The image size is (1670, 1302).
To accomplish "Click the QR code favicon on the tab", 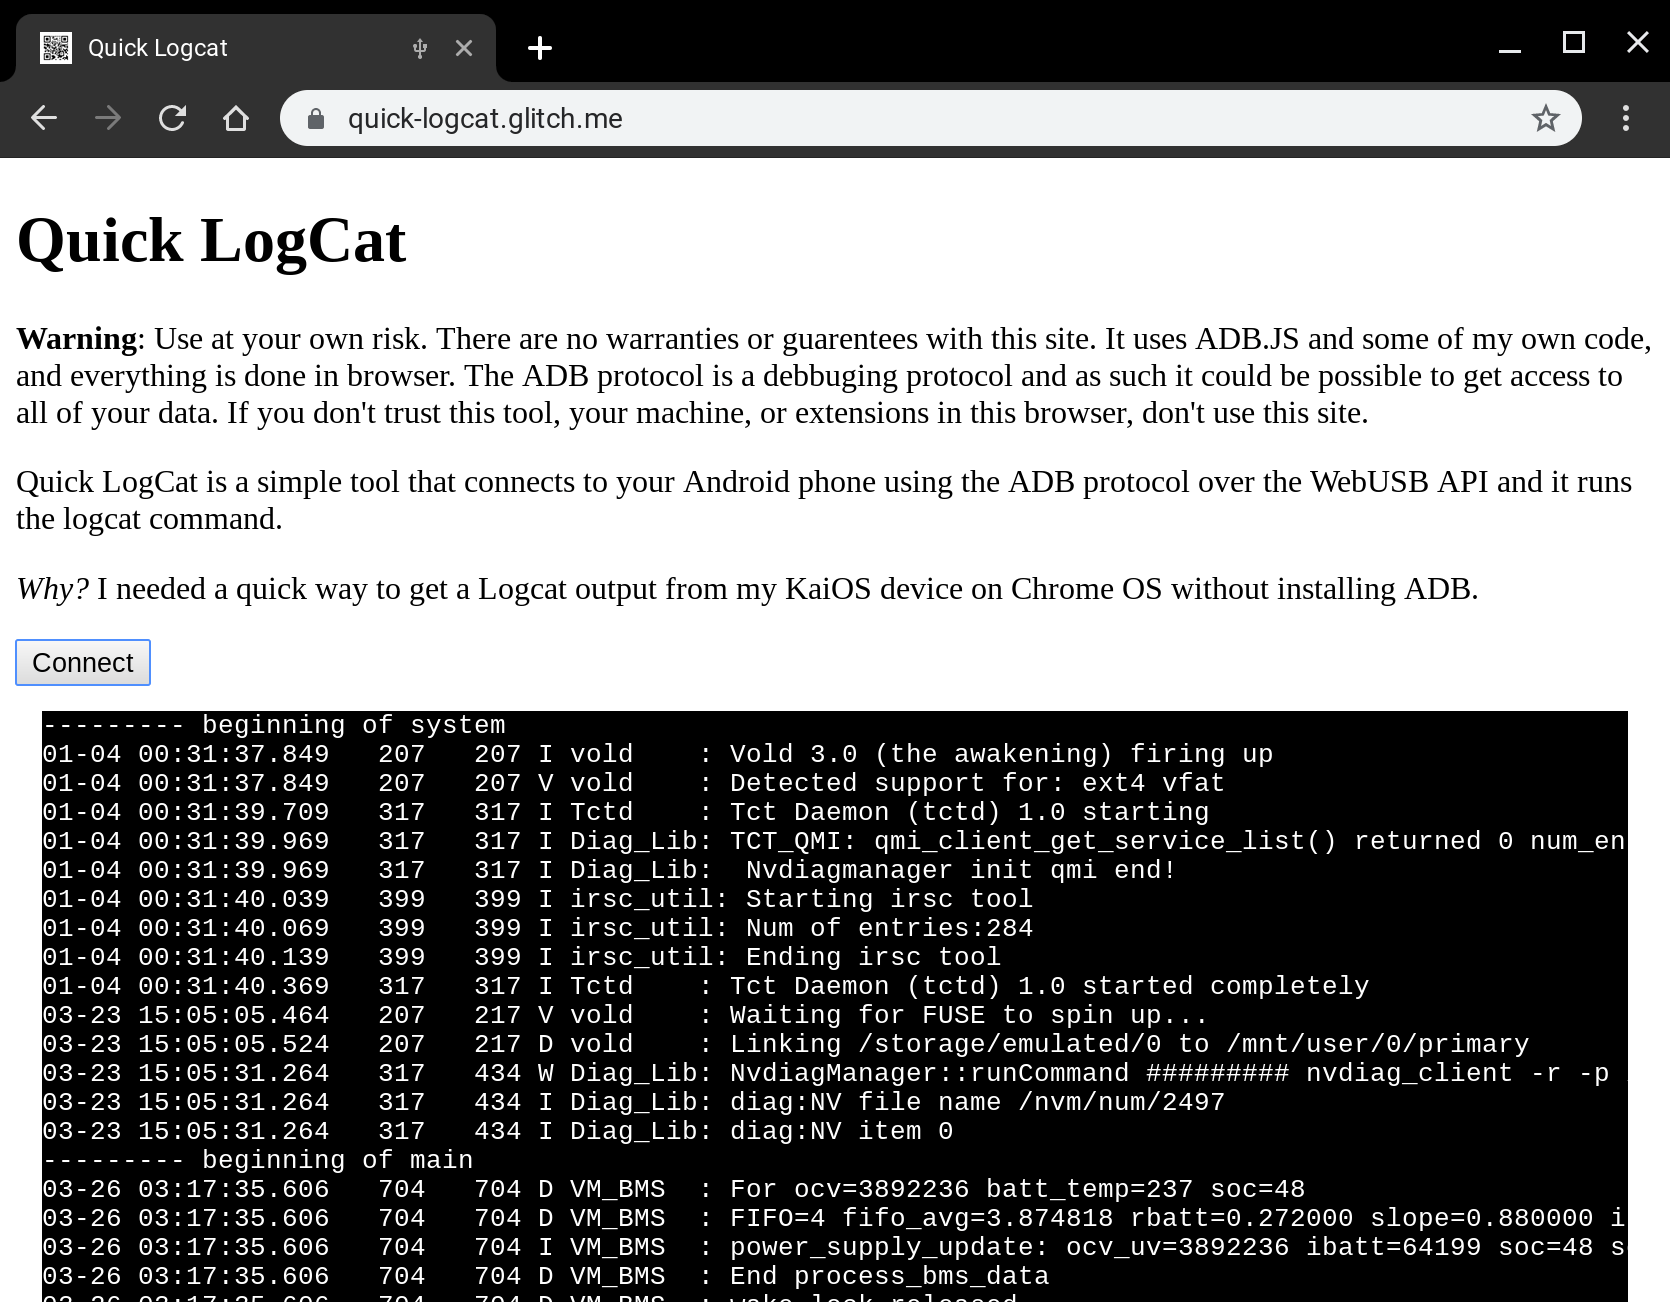I will (x=57, y=47).
